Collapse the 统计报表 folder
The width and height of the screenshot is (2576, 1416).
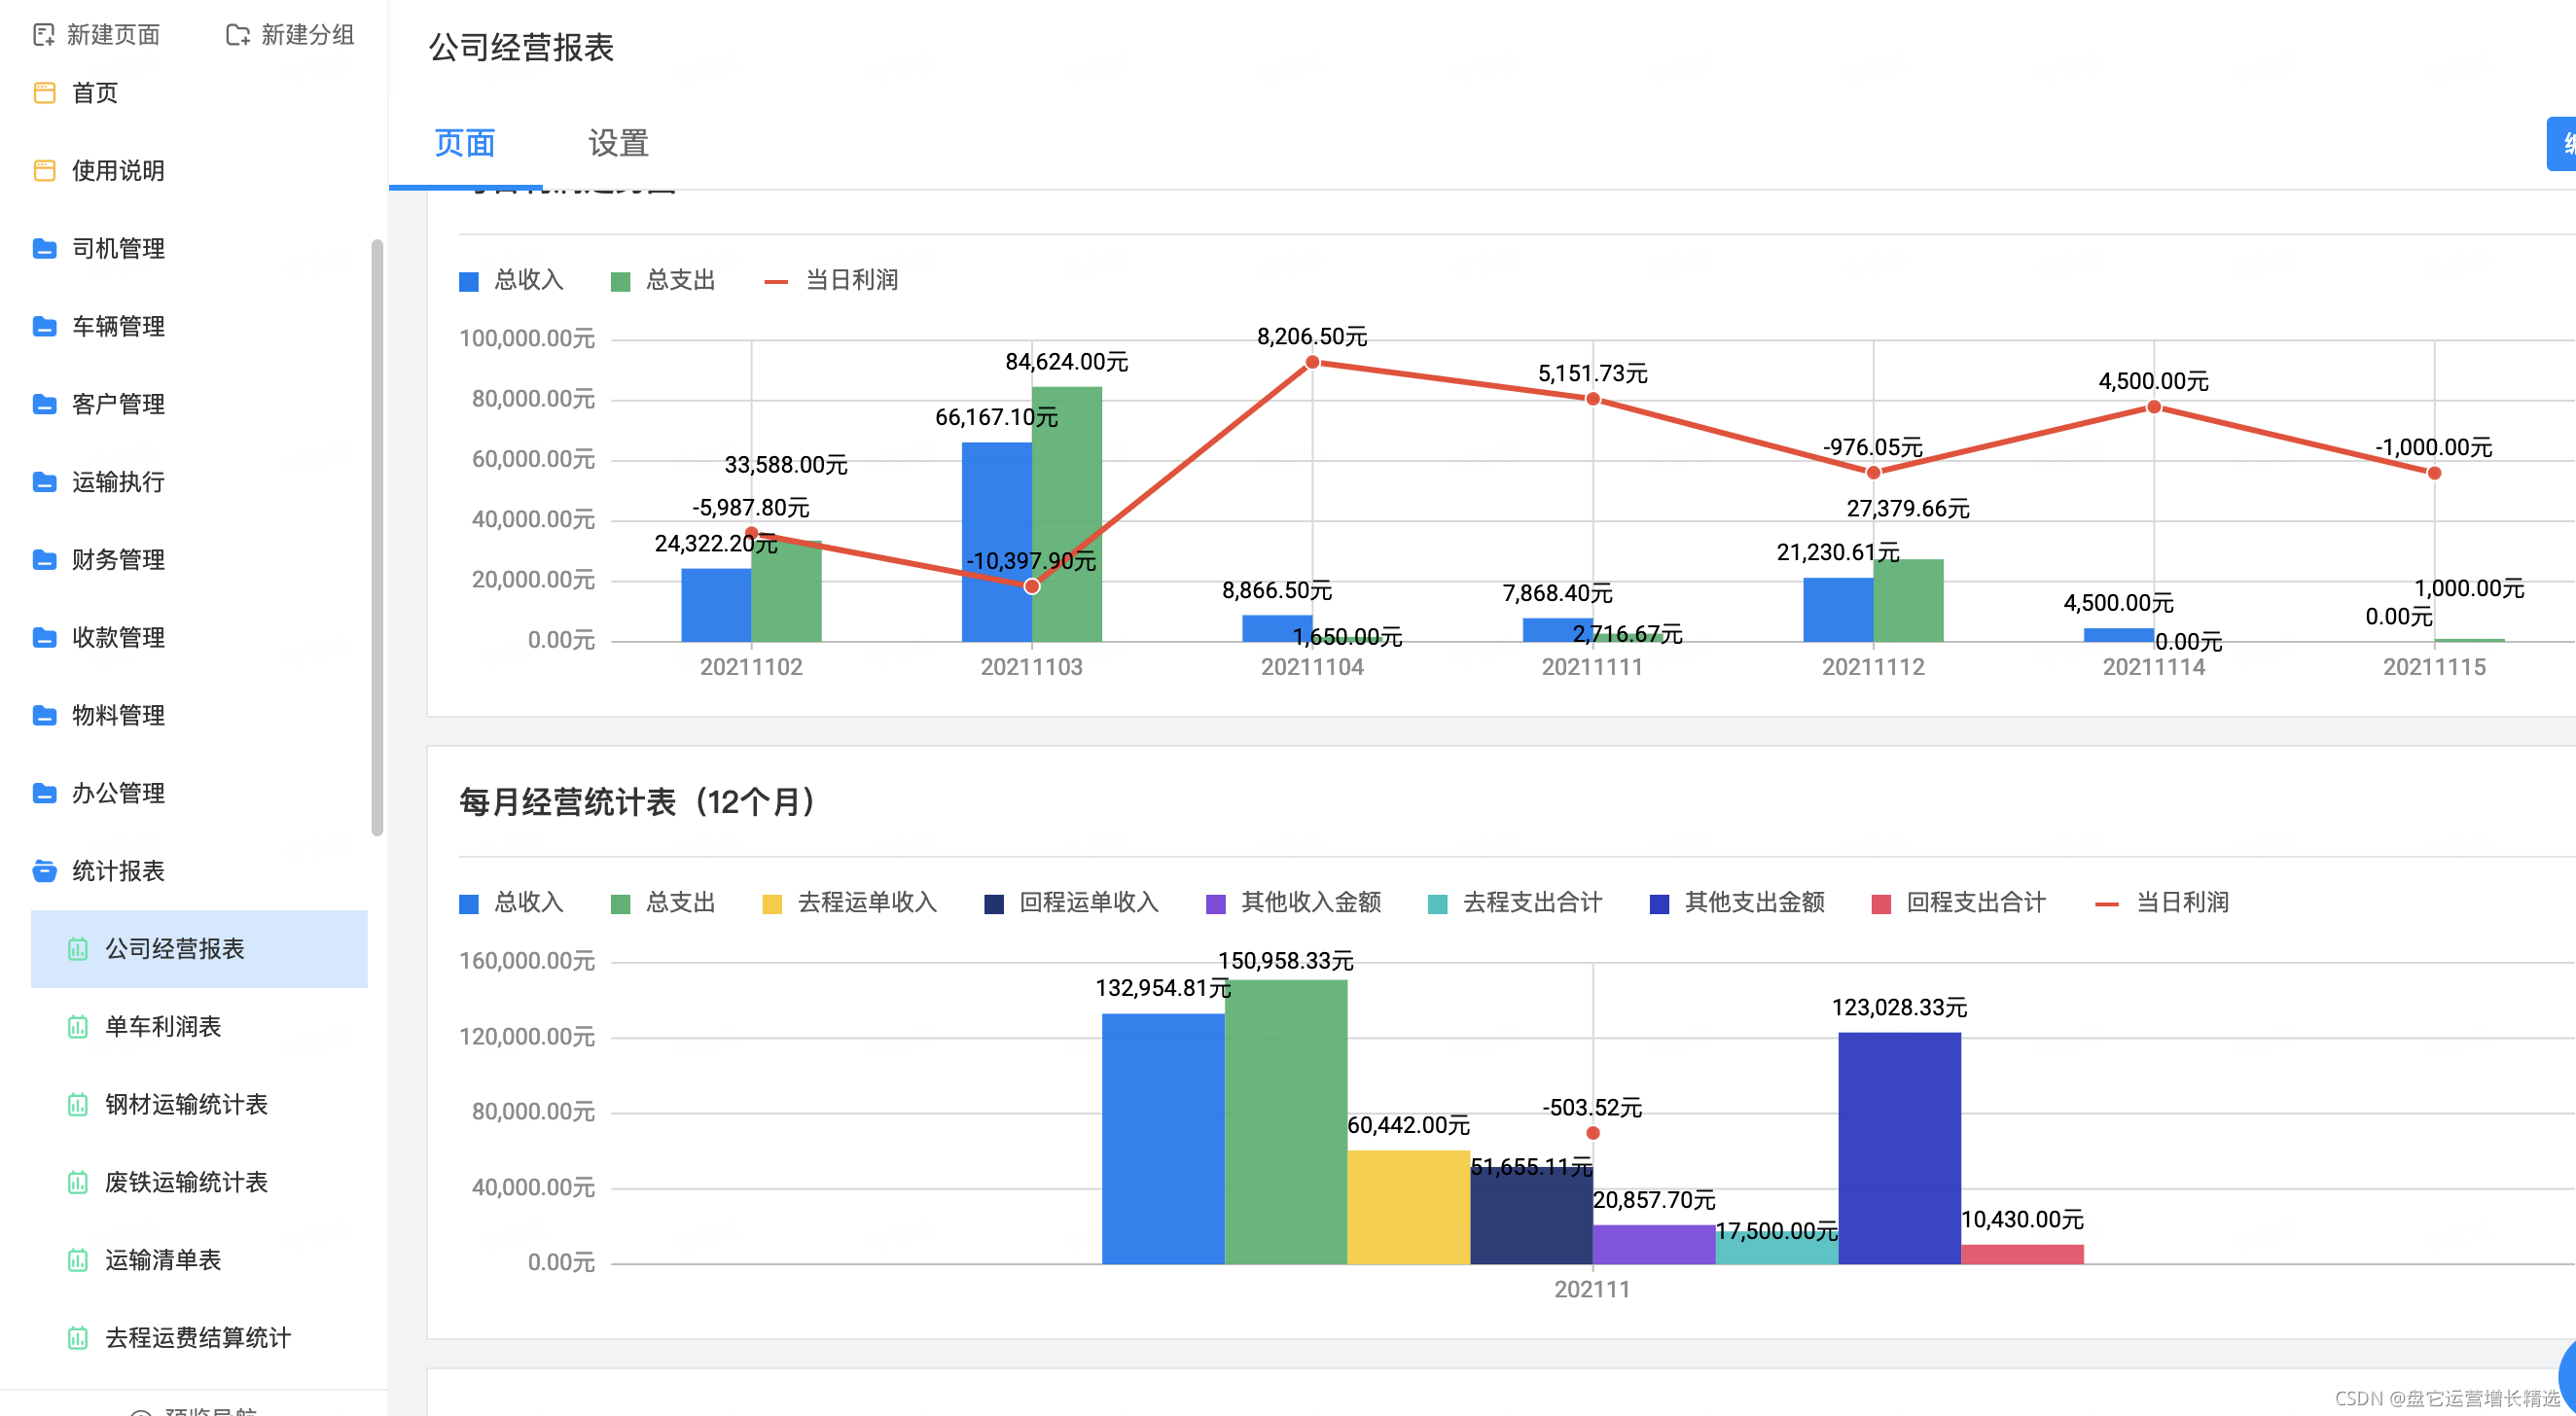click(x=118, y=871)
